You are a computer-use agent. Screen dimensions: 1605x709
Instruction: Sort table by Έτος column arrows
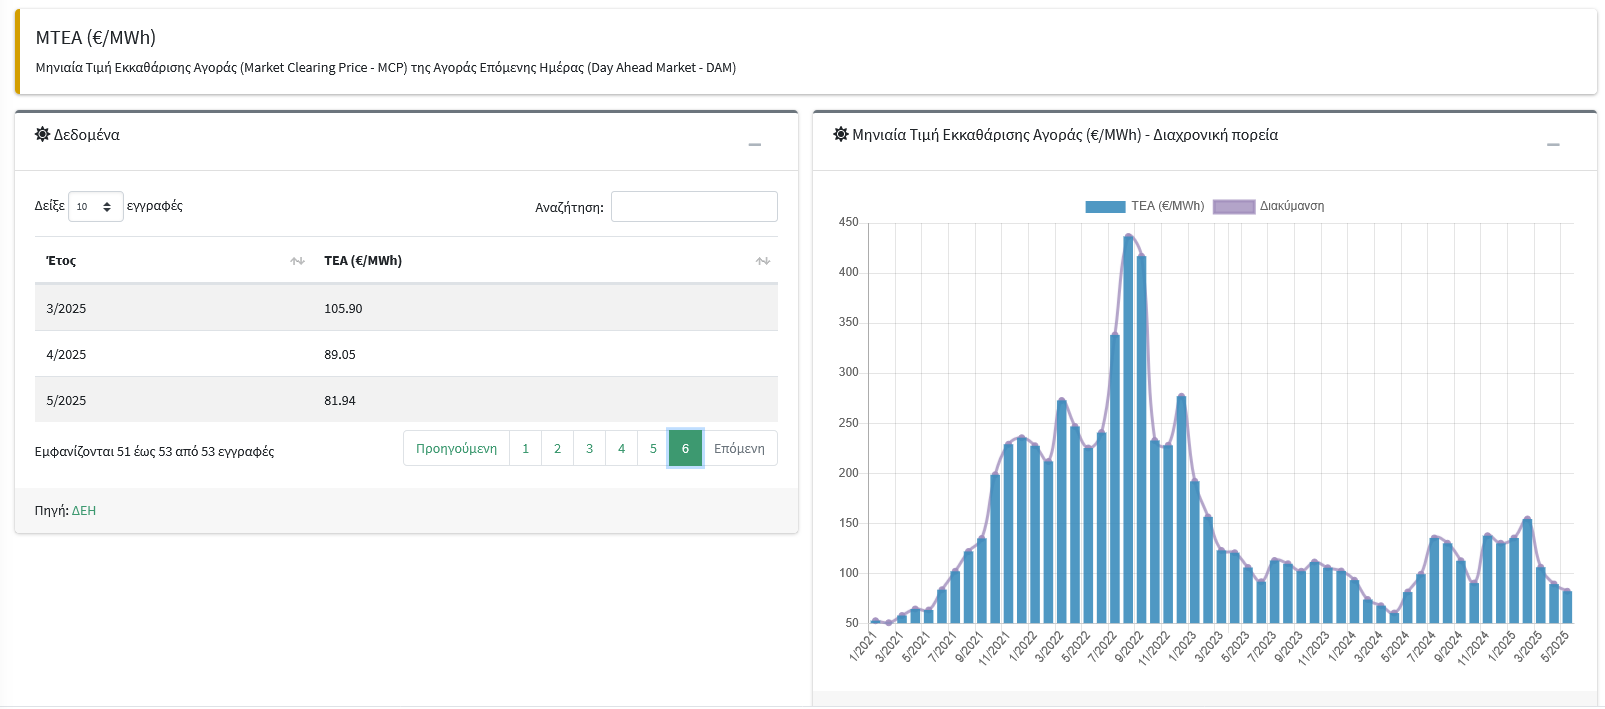297,261
